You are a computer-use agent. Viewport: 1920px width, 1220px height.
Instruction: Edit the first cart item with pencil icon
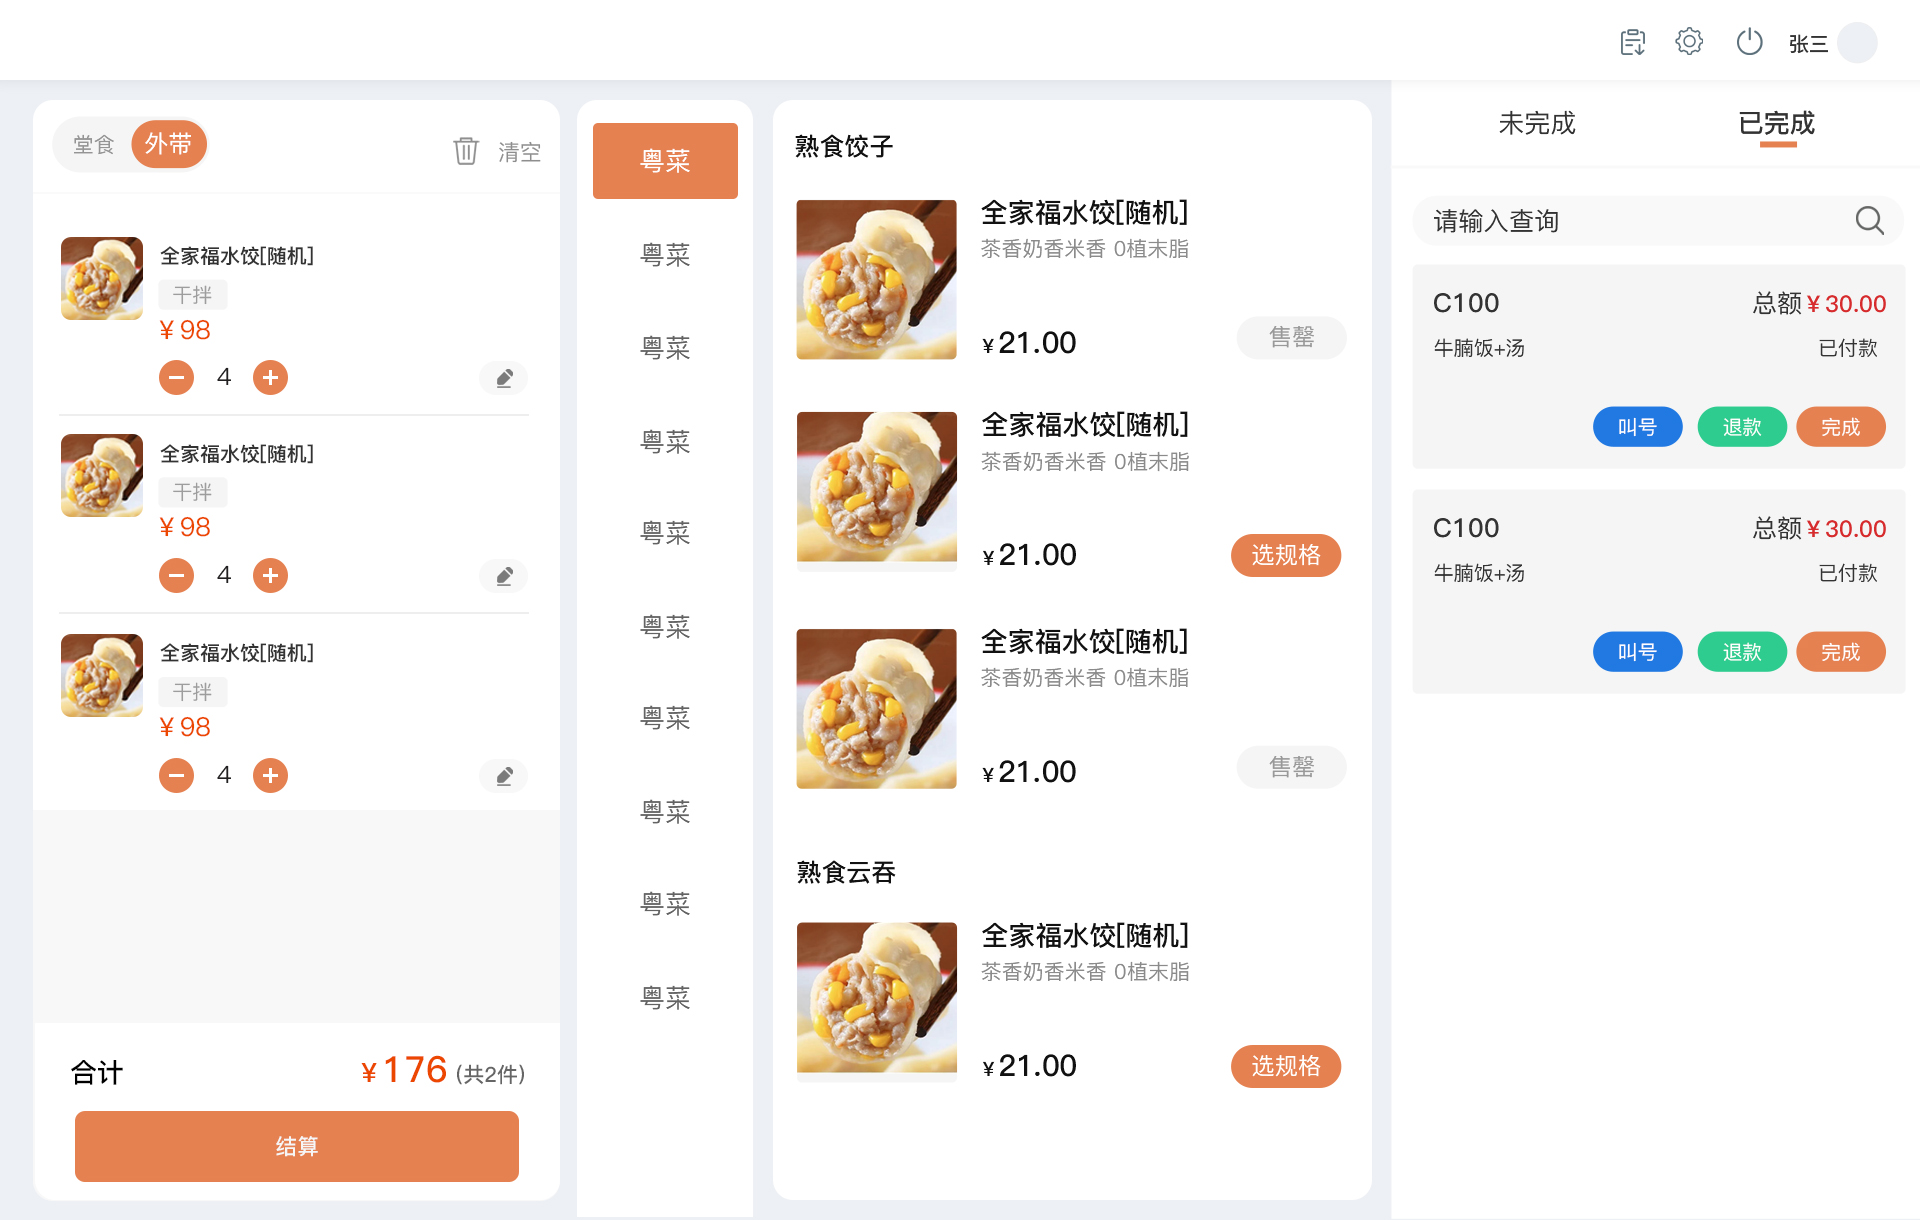tap(504, 378)
